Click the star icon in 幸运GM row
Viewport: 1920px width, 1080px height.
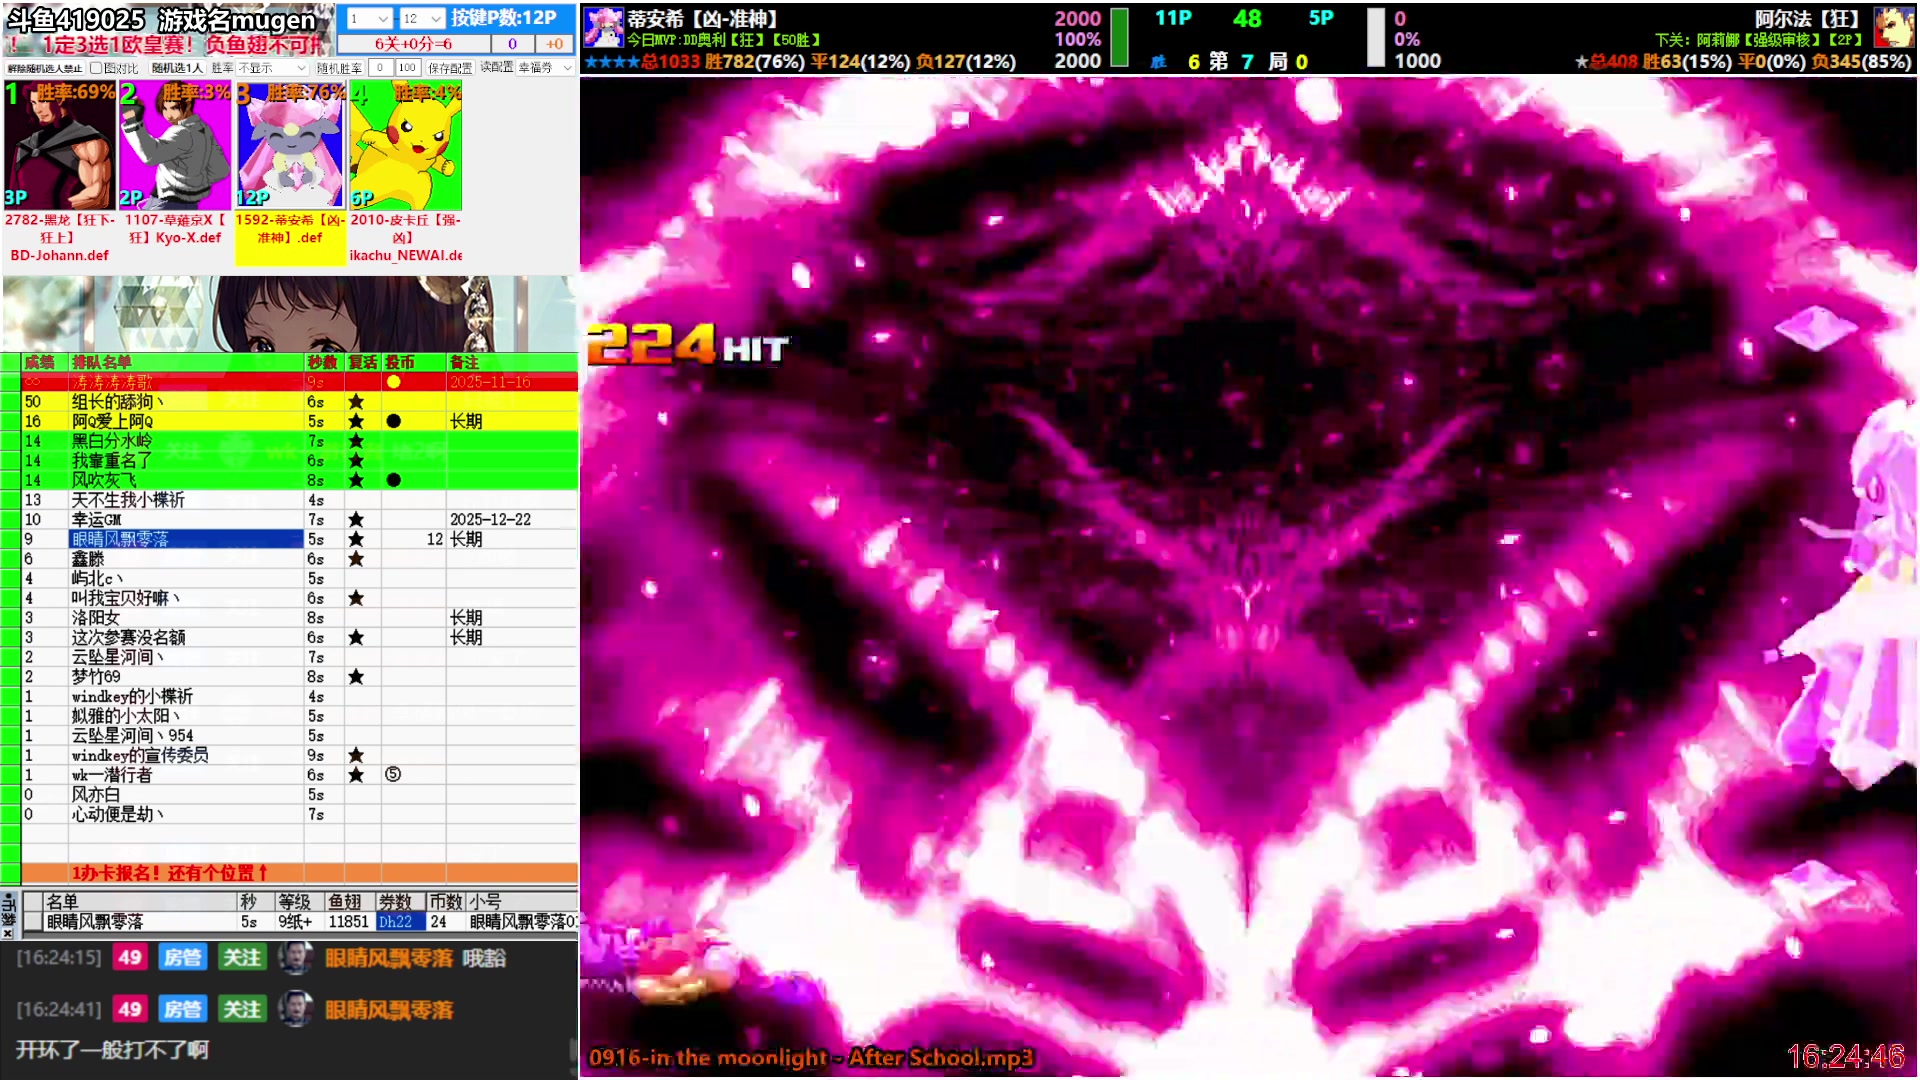point(356,519)
